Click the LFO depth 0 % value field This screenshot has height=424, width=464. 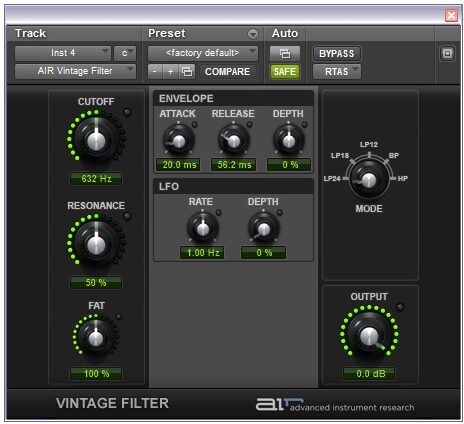click(x=264, y=253)
